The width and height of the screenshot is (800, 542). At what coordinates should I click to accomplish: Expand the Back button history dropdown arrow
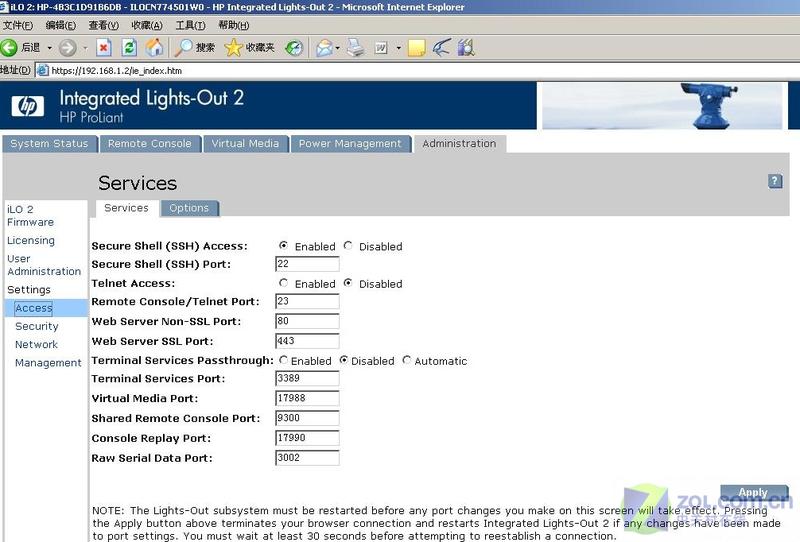coord(49,48)
